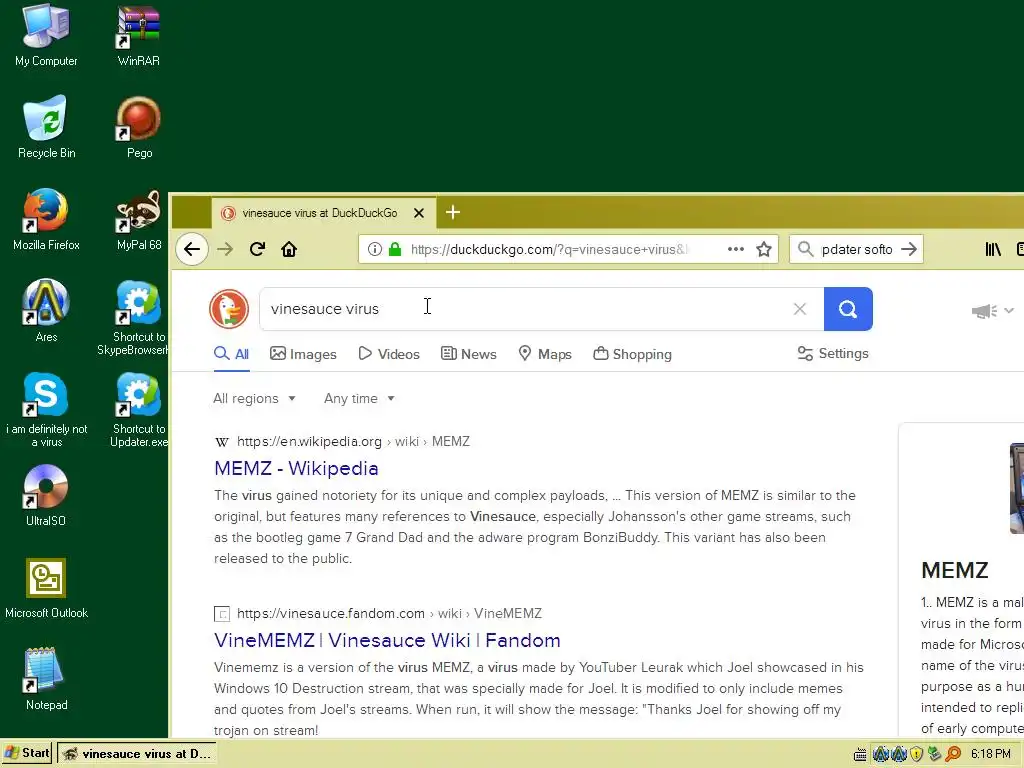
Task: Submit search with blue magnifier button
Action: point(848,309)
